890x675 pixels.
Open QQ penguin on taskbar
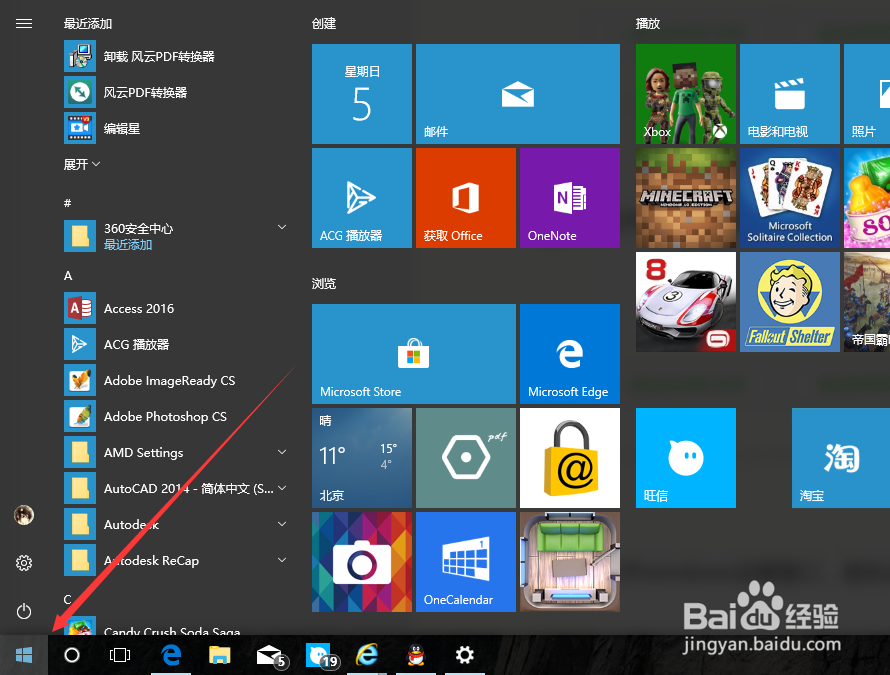[416, 655]
